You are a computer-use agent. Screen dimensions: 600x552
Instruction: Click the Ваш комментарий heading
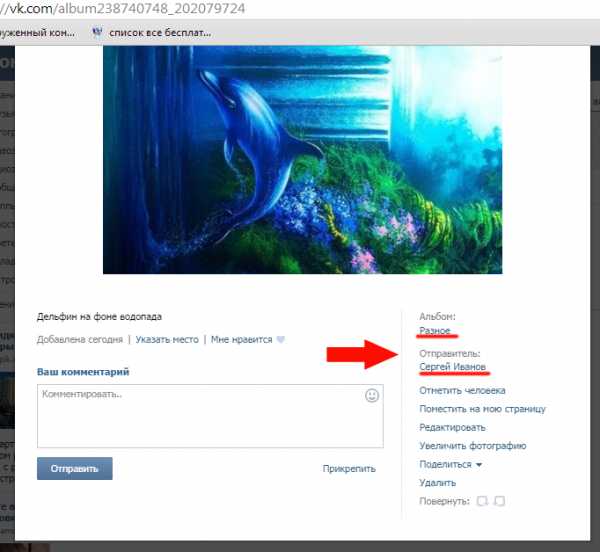pyautogui.click(x=83, y=372)
